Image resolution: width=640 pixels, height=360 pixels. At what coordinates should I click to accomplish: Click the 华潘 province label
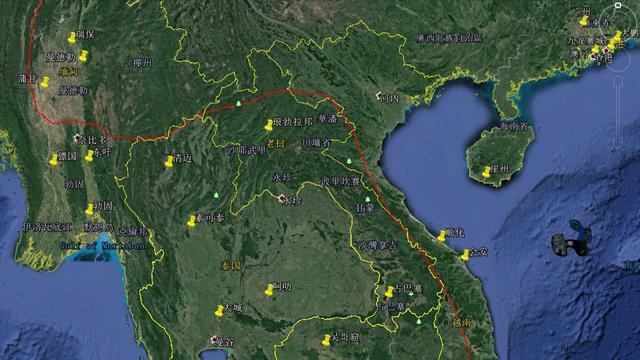pos(328,119)
